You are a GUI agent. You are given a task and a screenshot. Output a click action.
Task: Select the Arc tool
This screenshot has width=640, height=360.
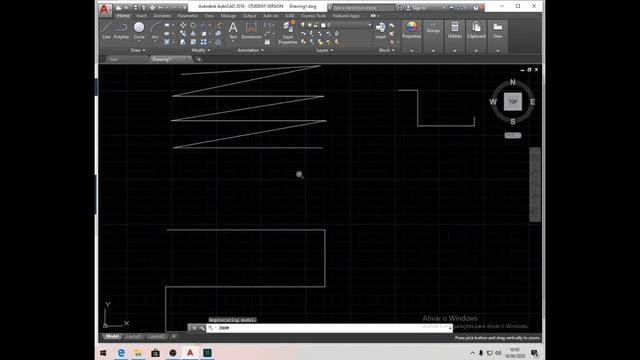(x=155, y=31)
